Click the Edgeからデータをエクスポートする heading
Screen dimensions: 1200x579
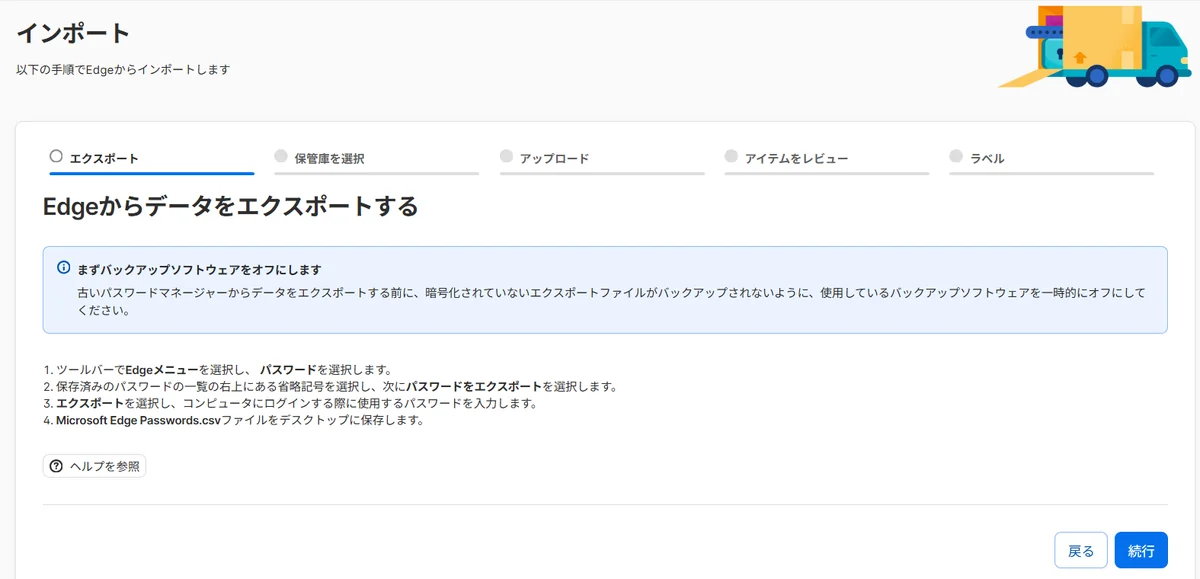230,207
